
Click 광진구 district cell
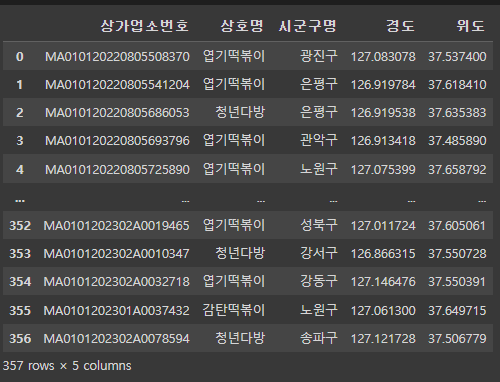tap(319, 56)
